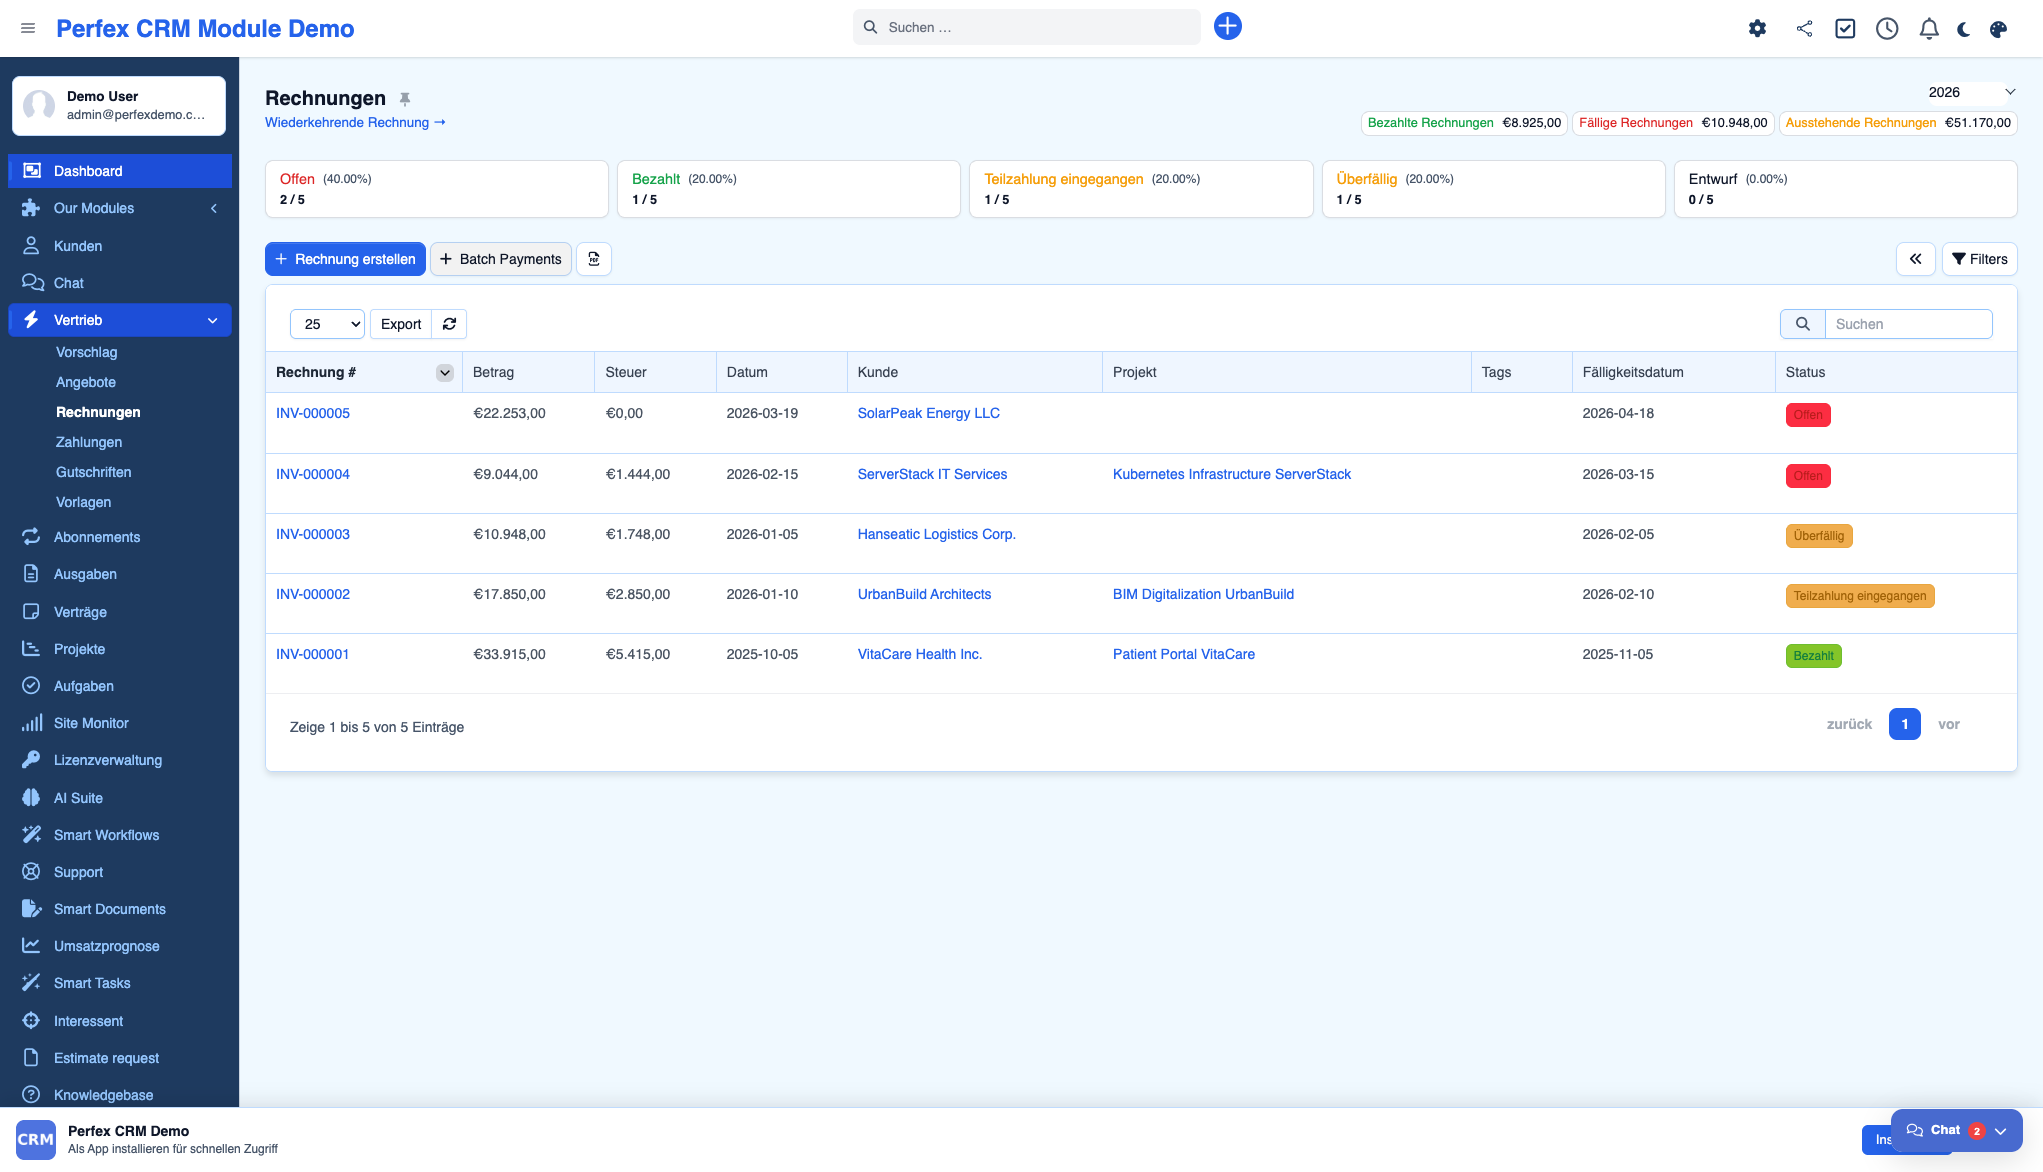The width and height of the screenshot is (2043, 1172).
Task: Open theme color palette icon
Action: (x=1998, y=29)
